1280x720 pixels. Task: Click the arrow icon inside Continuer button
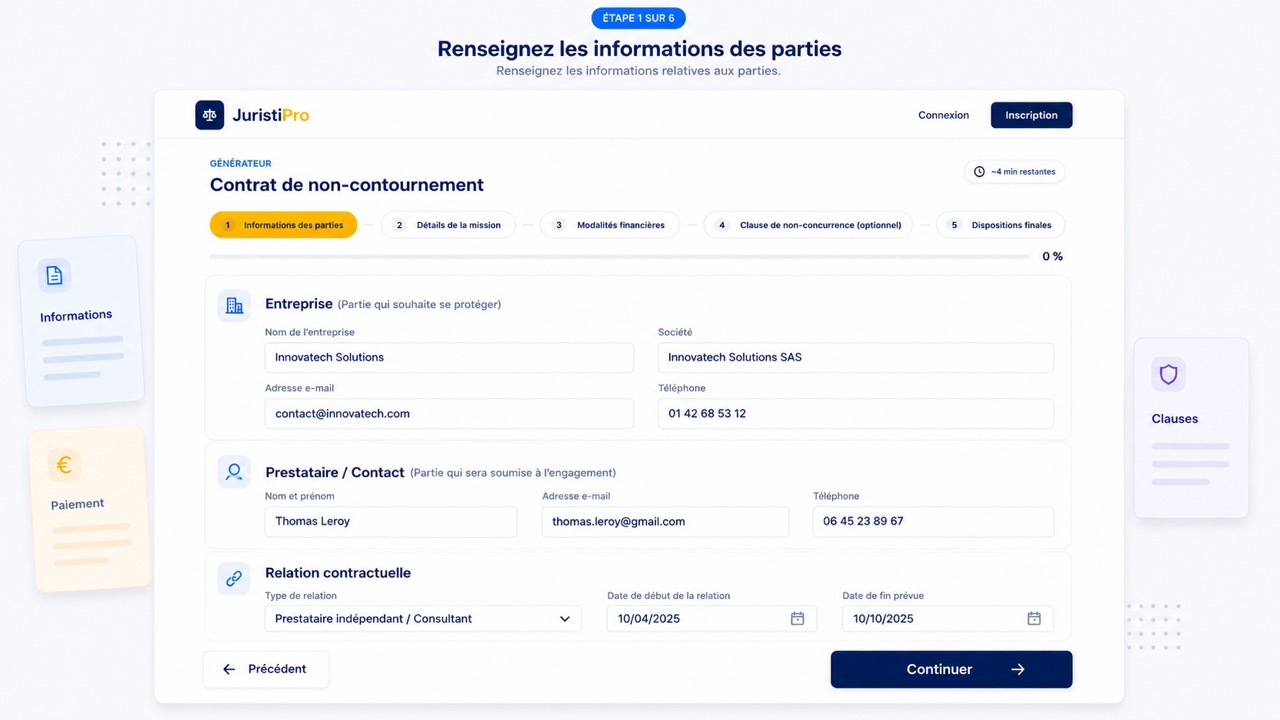pos(1018,669)
